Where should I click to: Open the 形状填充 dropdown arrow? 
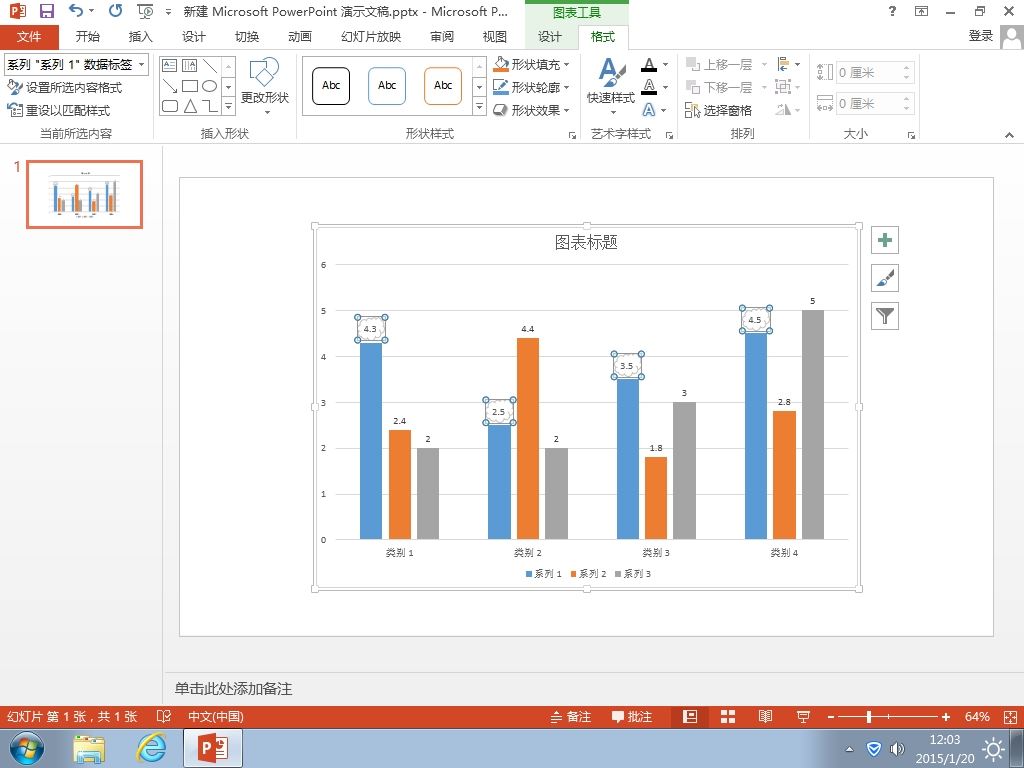566,65
